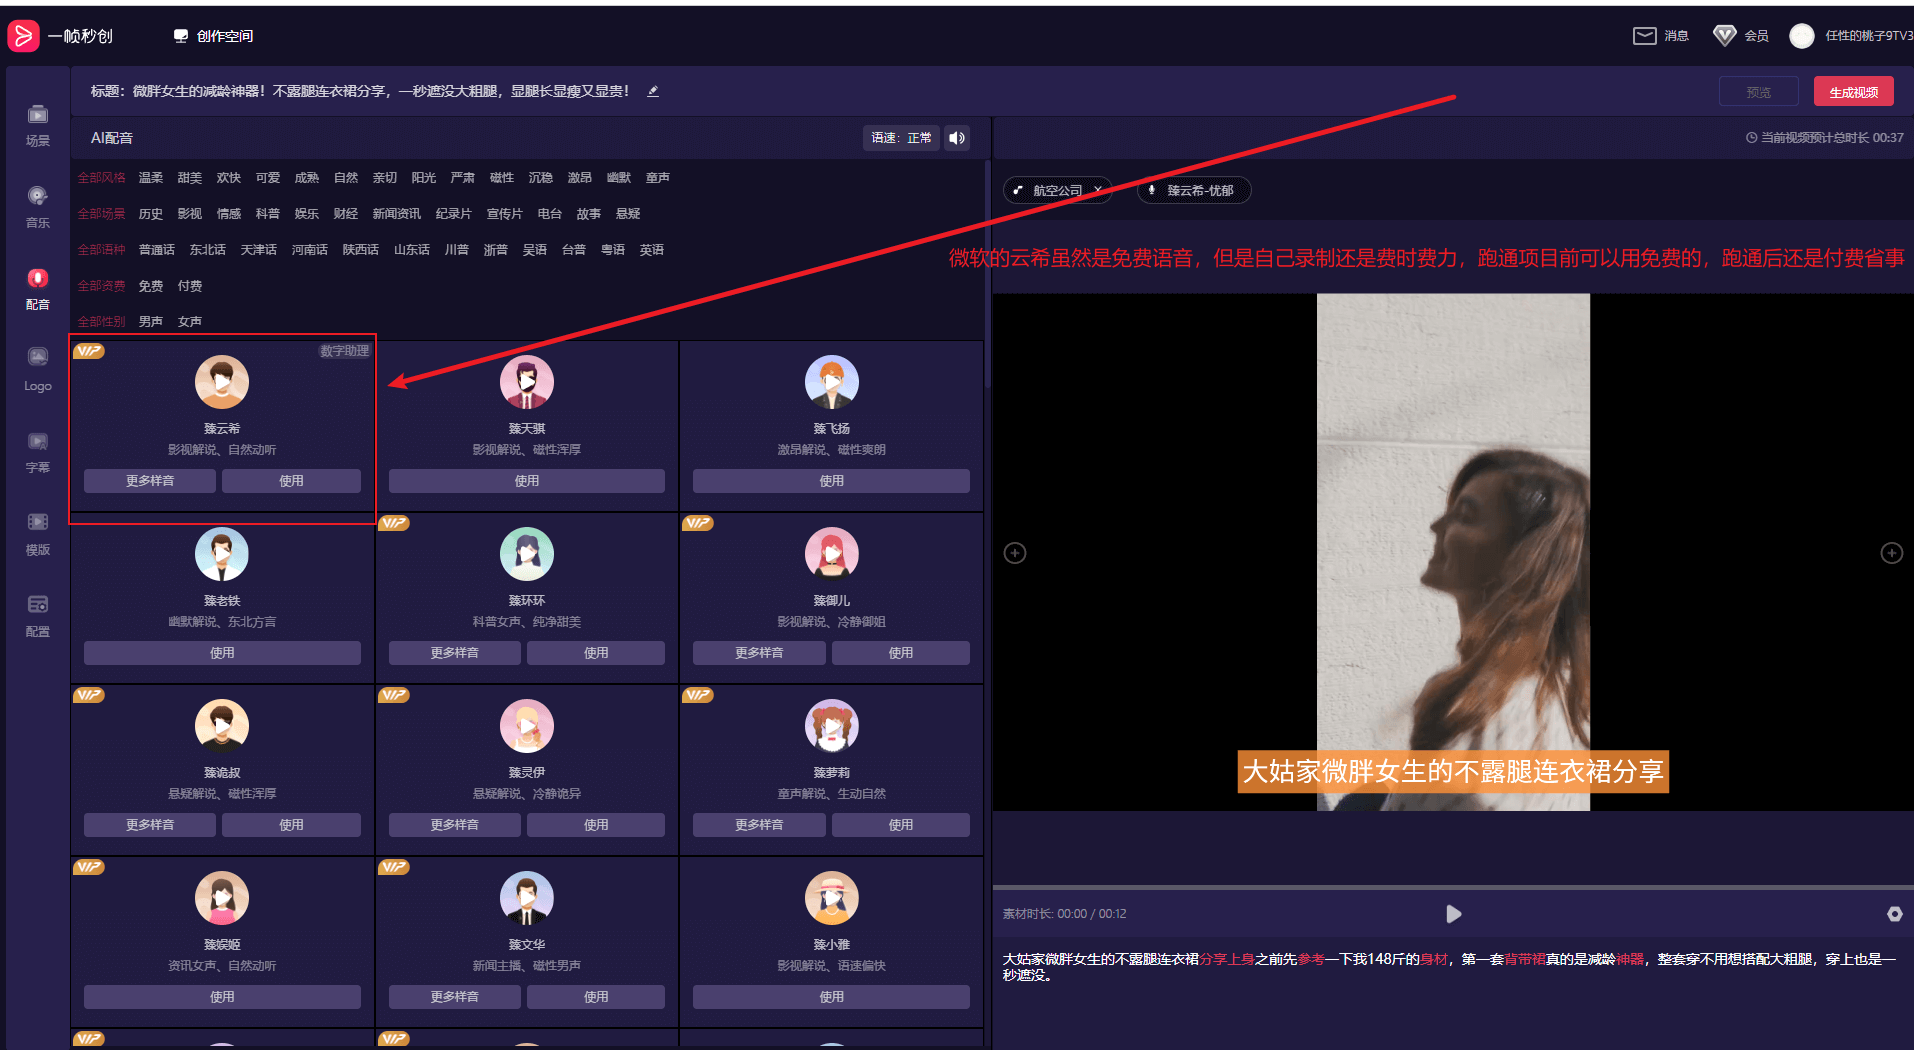1914x1050 pixels.
Task: Click the 生成视频 generate video button
Action: coord(1853,92)
